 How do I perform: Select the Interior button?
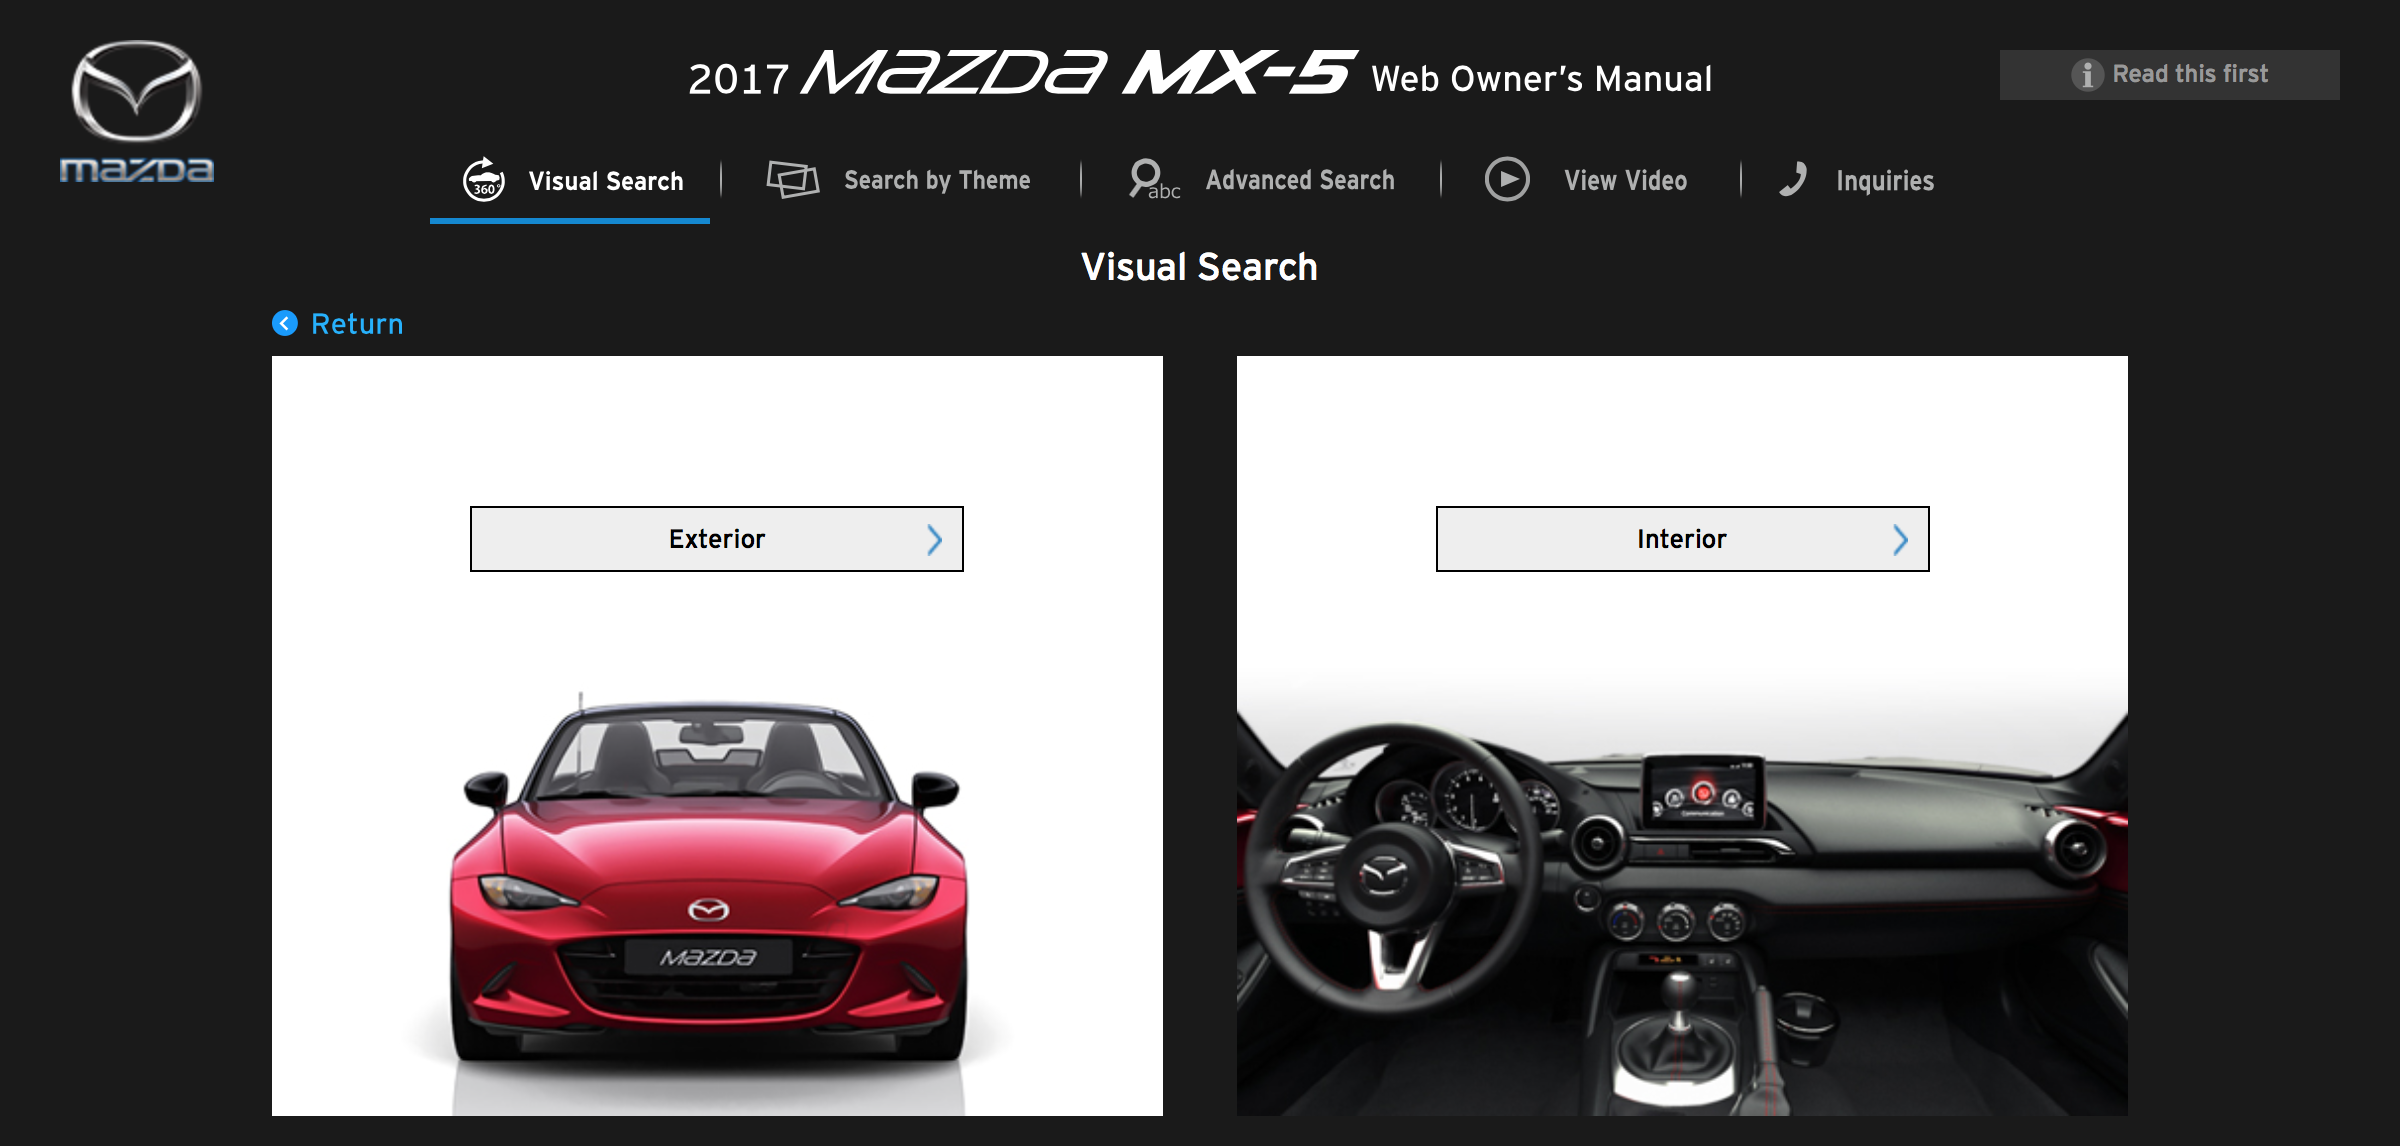point(1682,539)
